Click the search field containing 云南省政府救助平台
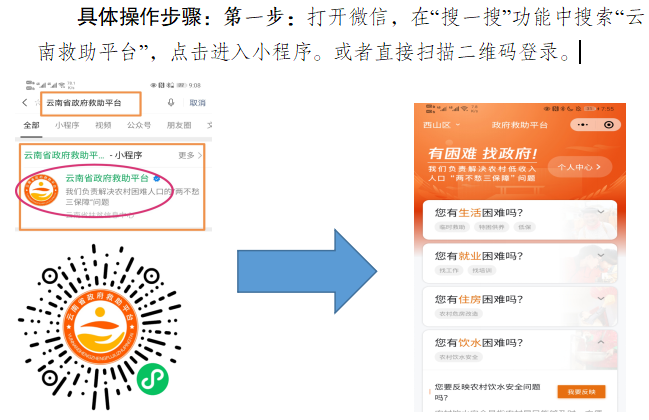 (x=91, y=103)
